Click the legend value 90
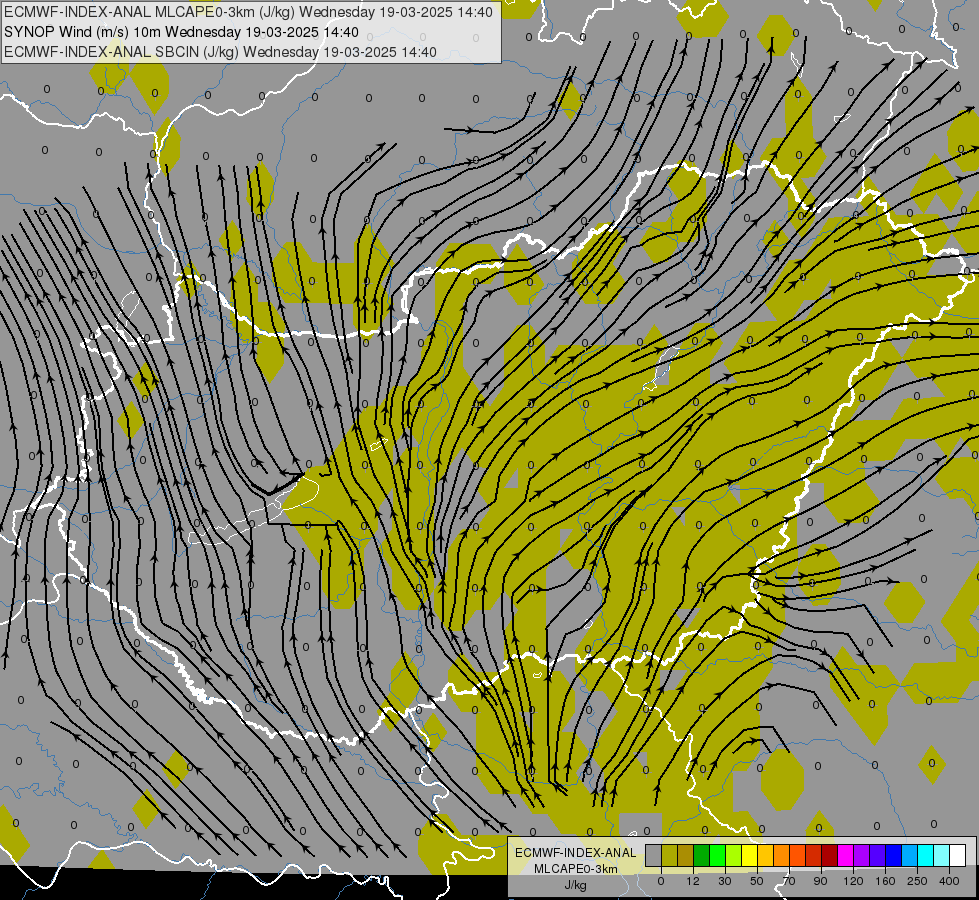Screen dimensions: 979x900 (x=820, y=881)
